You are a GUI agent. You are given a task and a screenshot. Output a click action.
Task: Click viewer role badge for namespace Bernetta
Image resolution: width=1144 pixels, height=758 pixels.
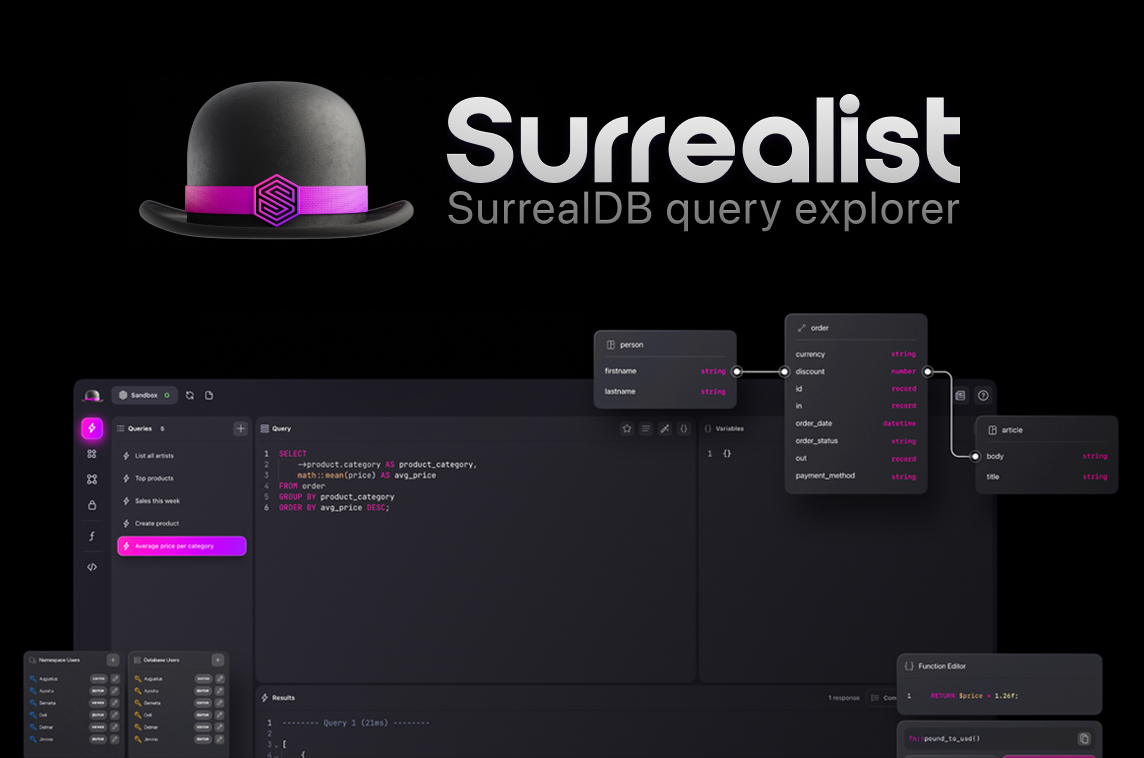(98, 703)
